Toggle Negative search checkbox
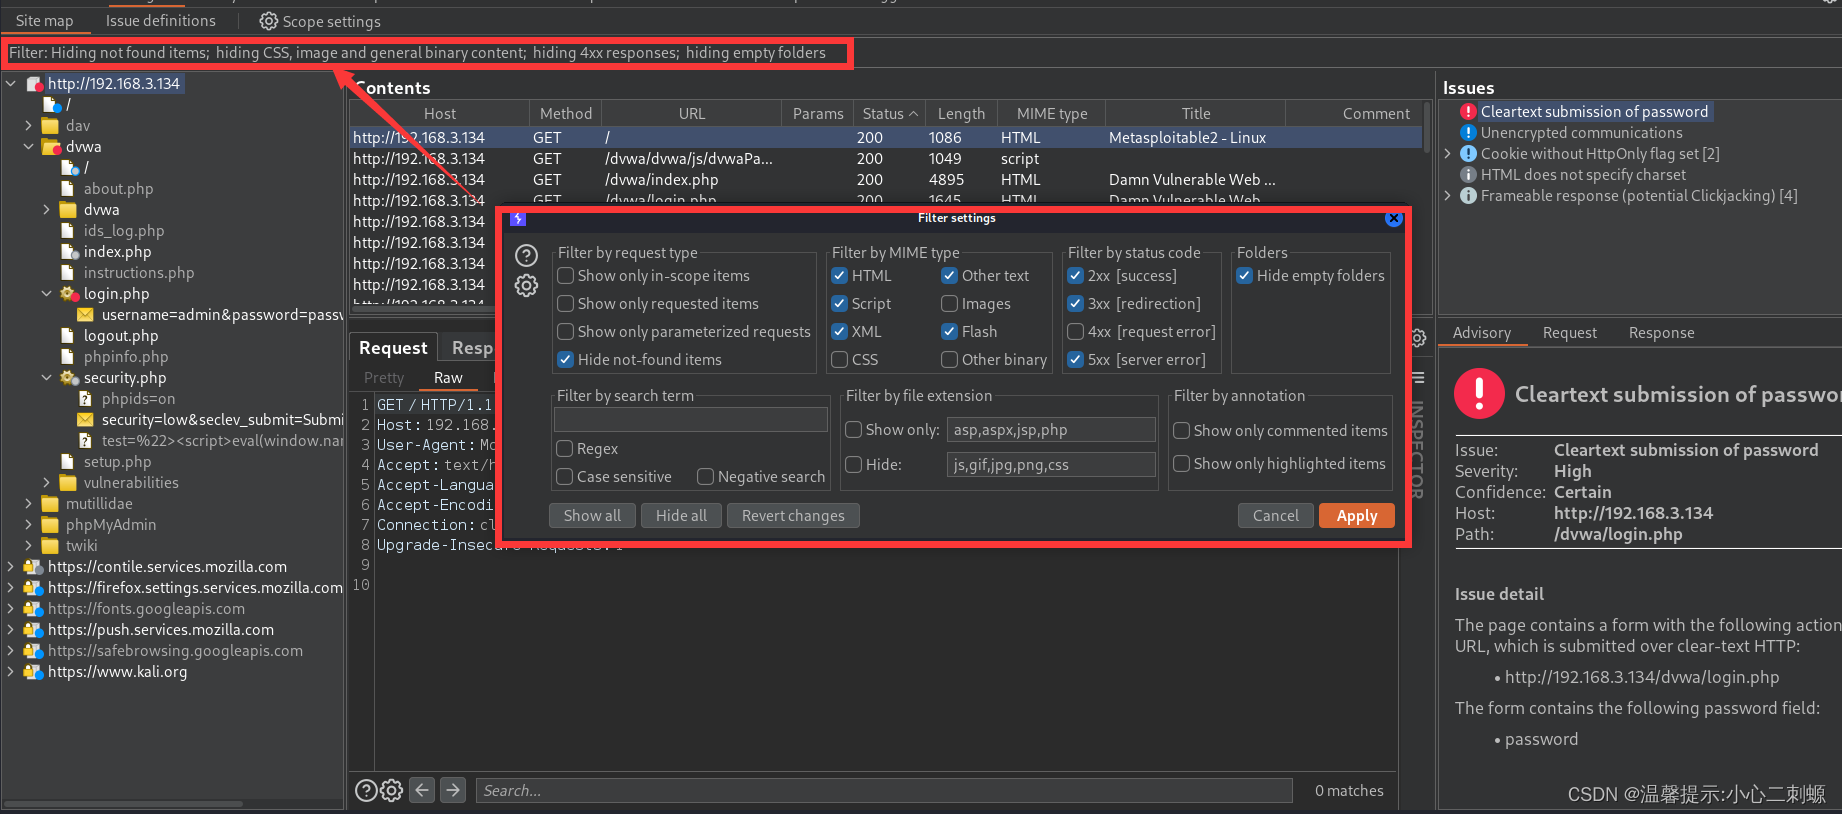 (x=706, y=477)
